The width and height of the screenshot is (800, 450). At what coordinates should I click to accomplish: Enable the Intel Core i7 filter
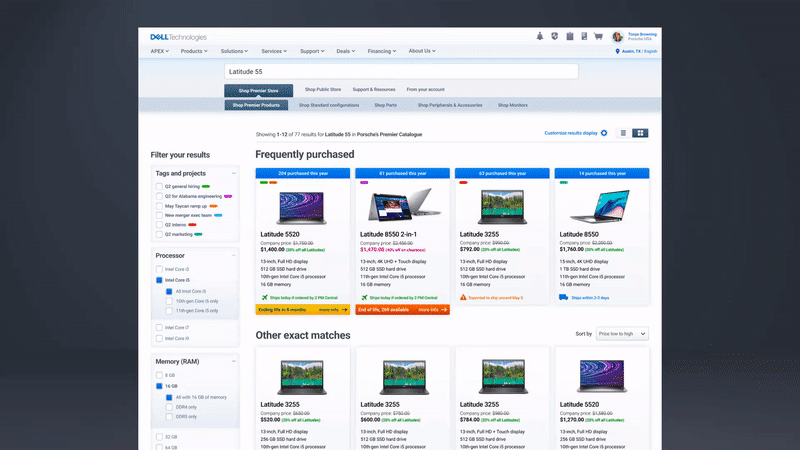pyautogui.click(x=159, y=328)
